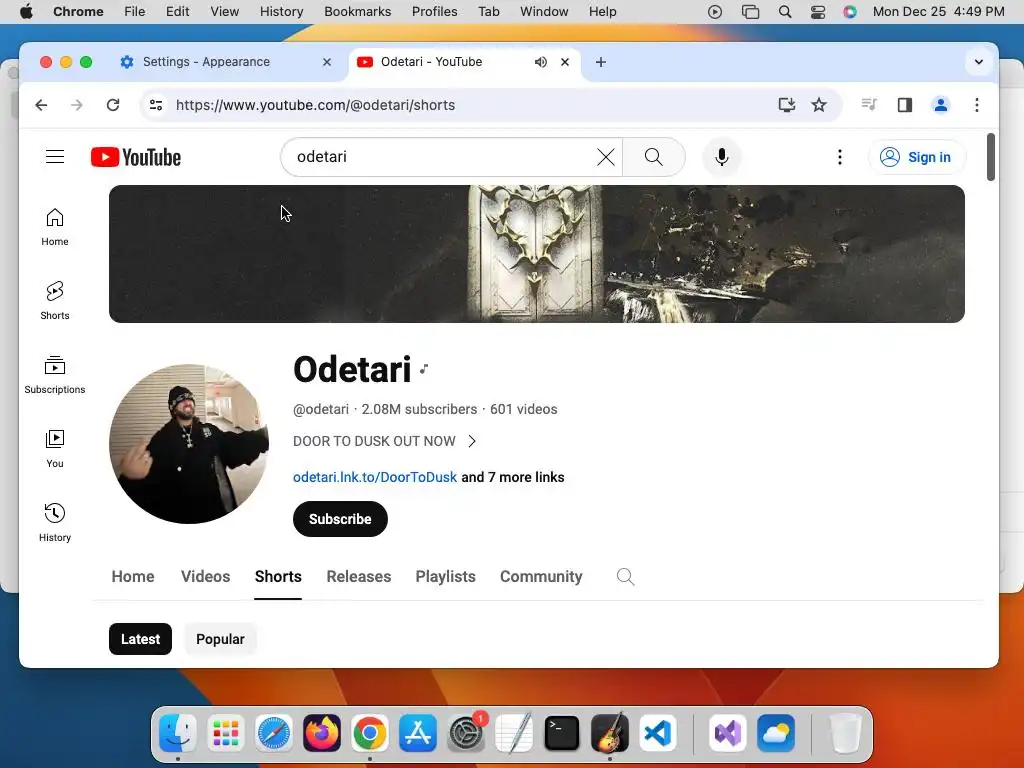1024x768 pixels.
Task: Click the Odetari profile picture
Action: point(189,444)
